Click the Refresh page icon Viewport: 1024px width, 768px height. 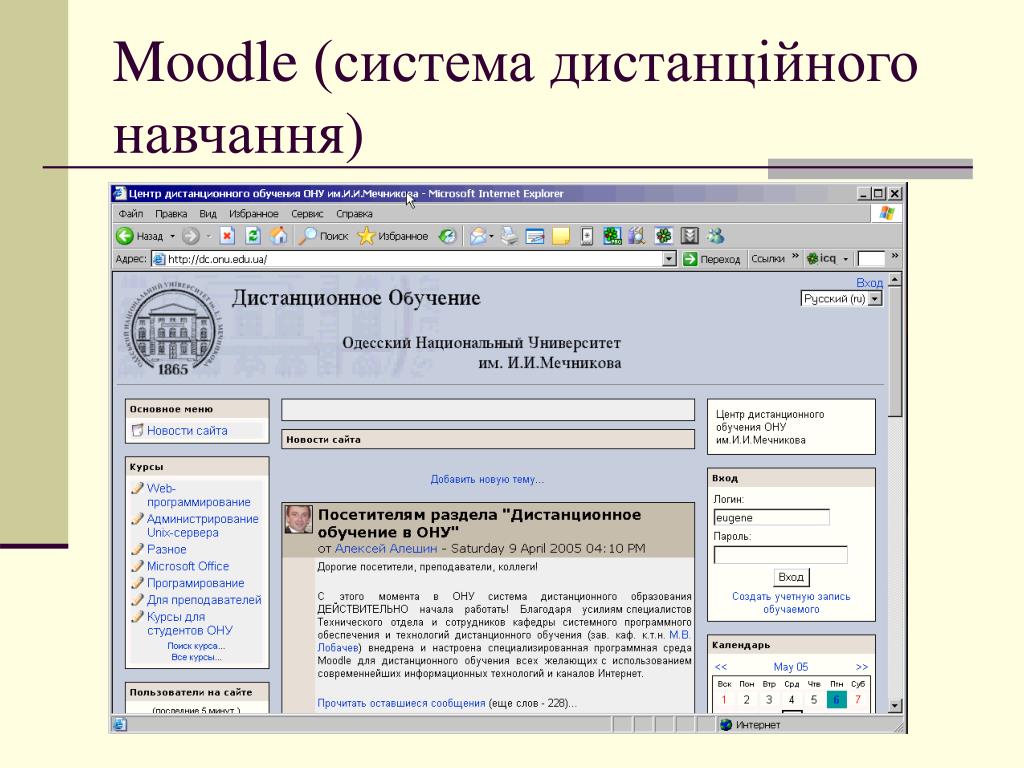pos(253,236)
